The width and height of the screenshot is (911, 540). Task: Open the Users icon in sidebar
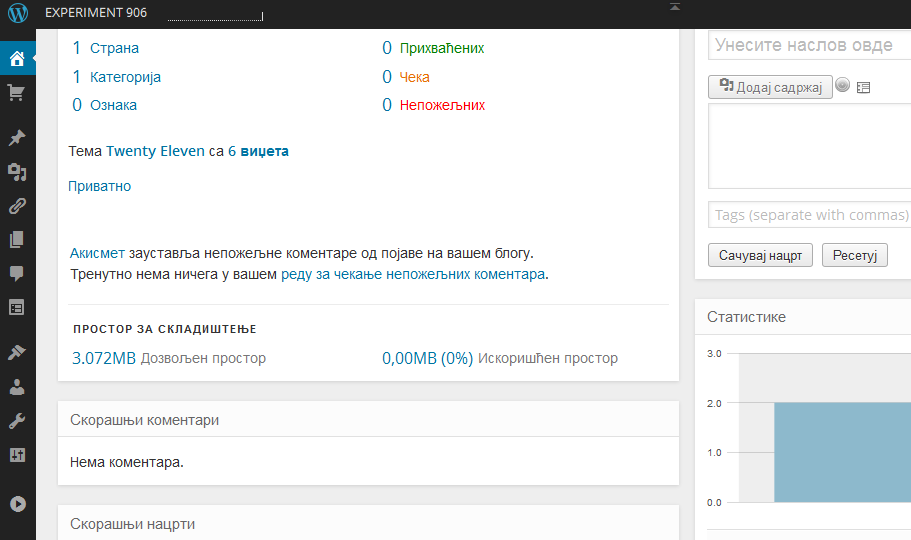point(17,387)
